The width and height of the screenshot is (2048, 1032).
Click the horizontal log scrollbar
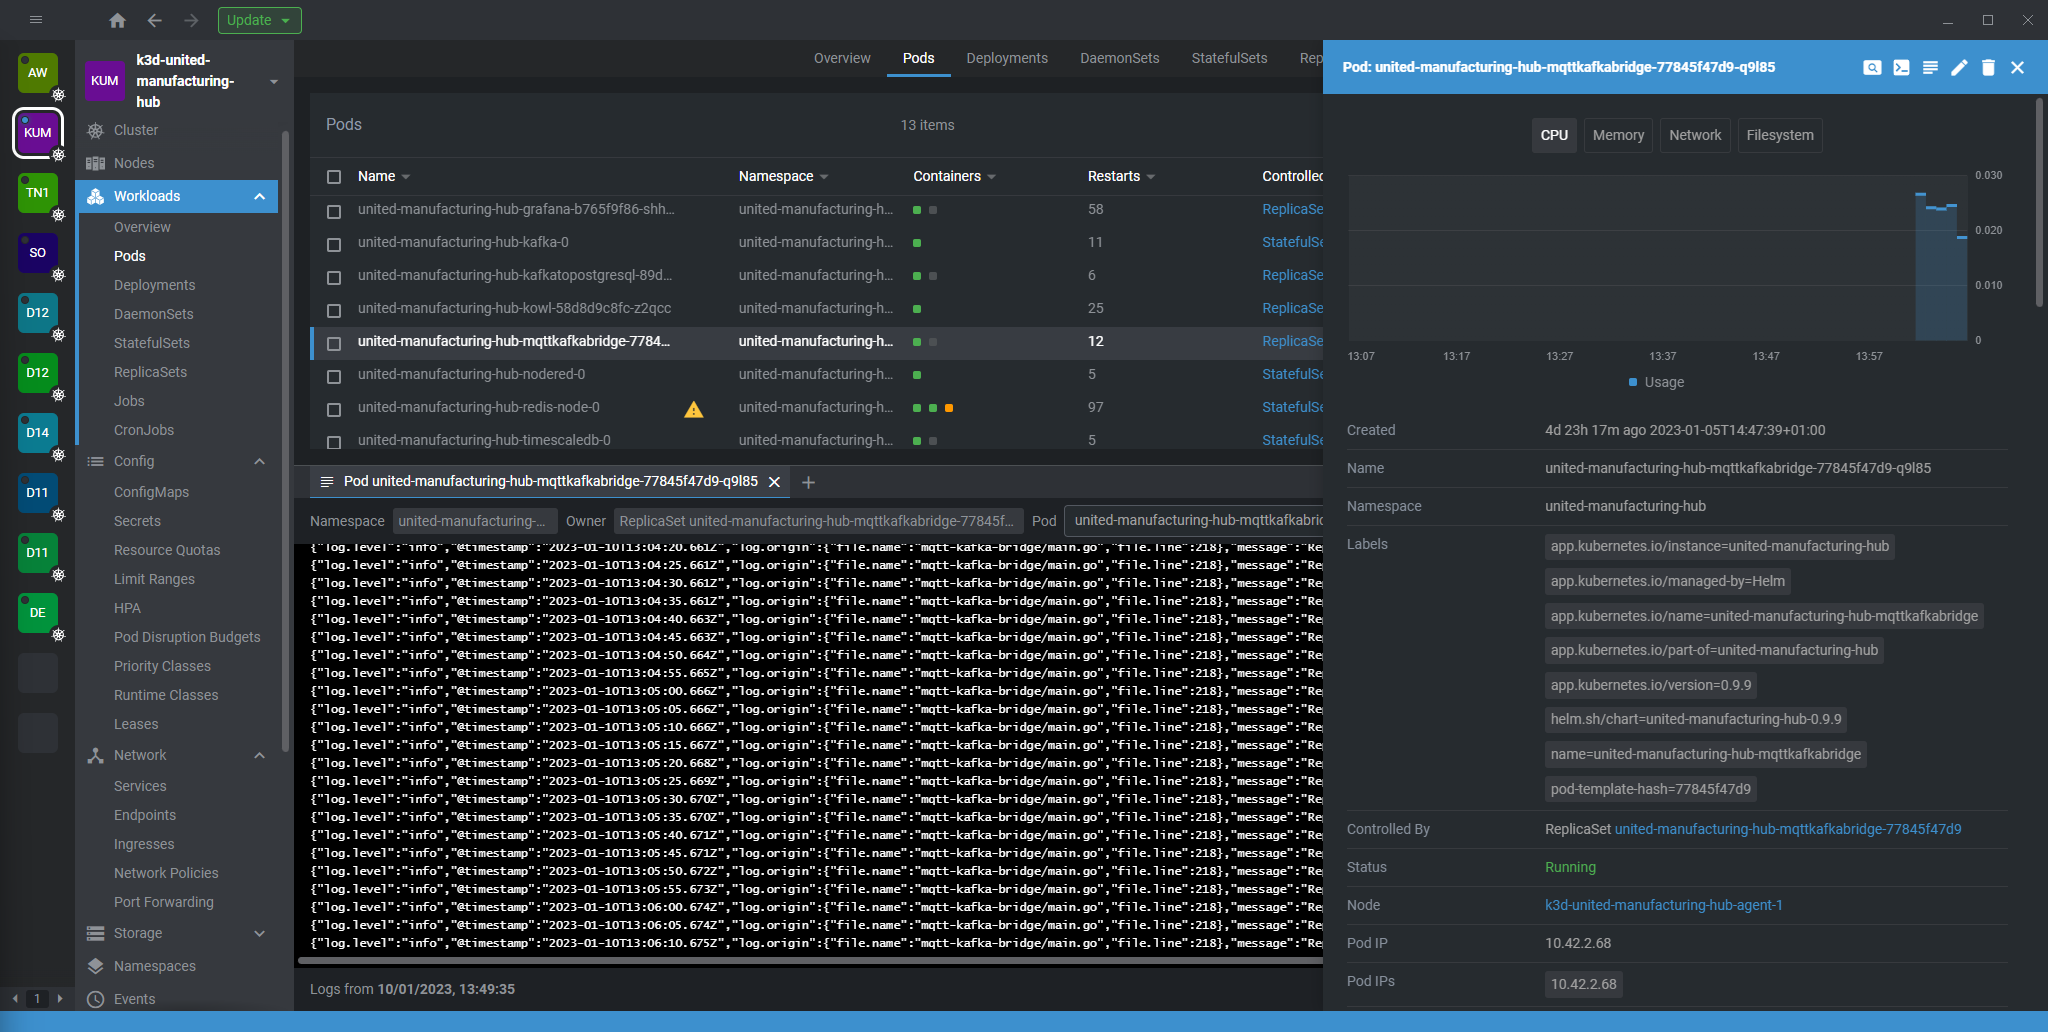tap(810, 961)
